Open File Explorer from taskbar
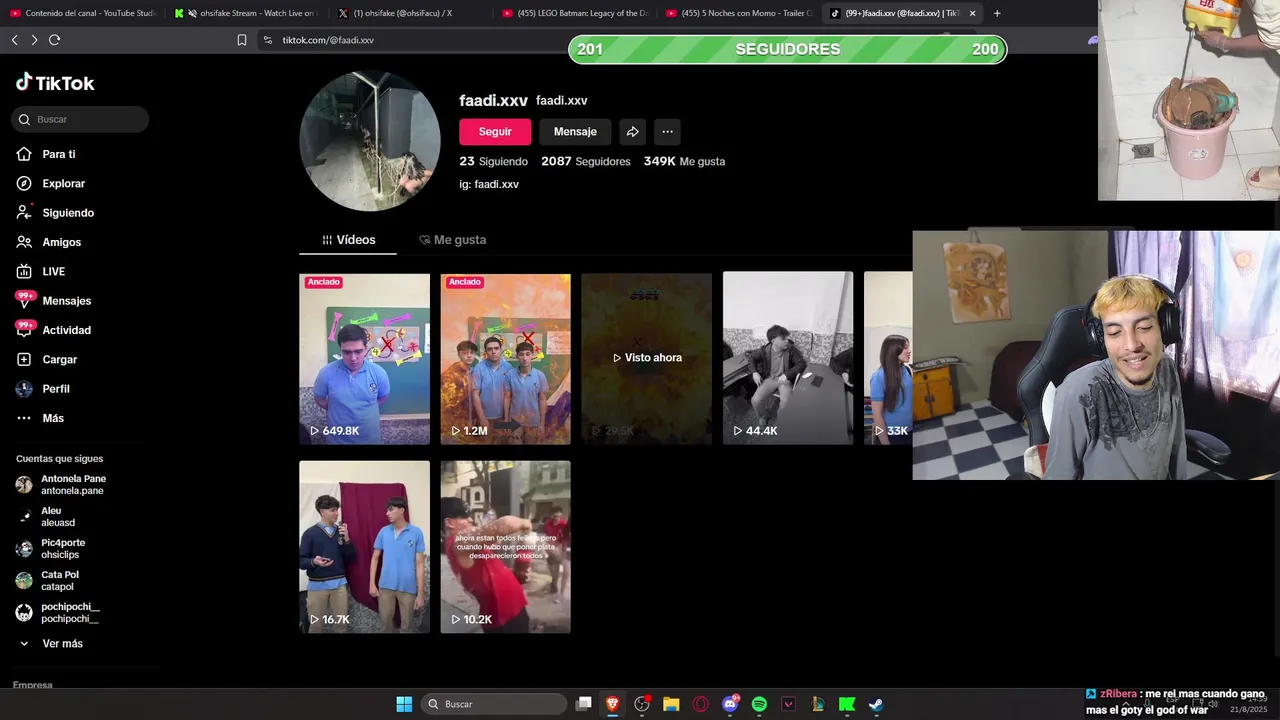 671,704
